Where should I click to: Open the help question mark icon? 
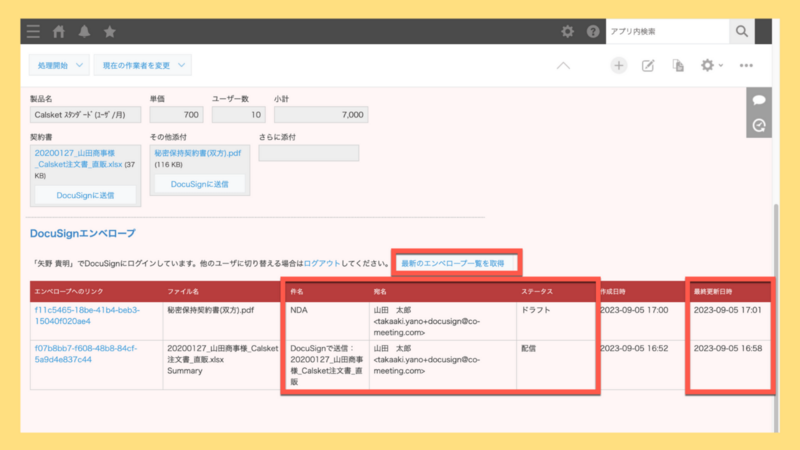point(593,32)
